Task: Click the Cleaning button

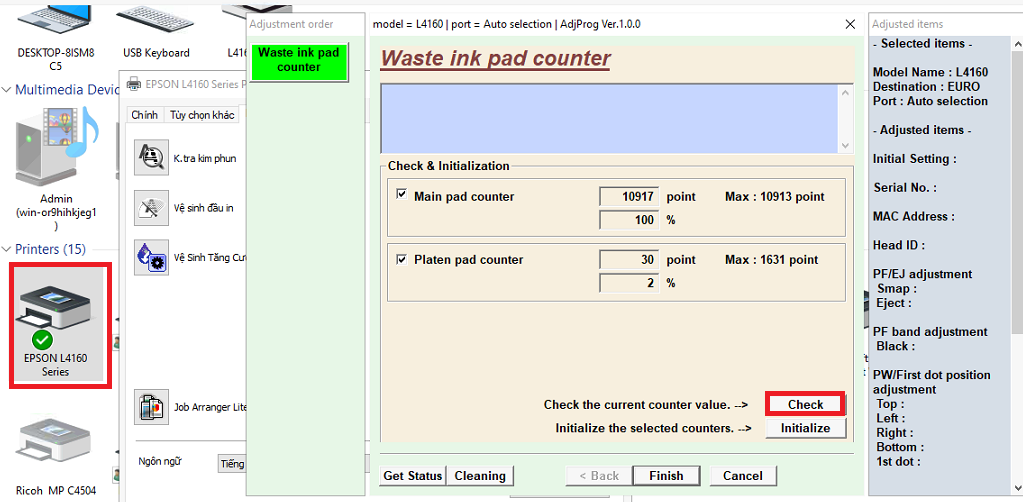Action: click(480, 476)
